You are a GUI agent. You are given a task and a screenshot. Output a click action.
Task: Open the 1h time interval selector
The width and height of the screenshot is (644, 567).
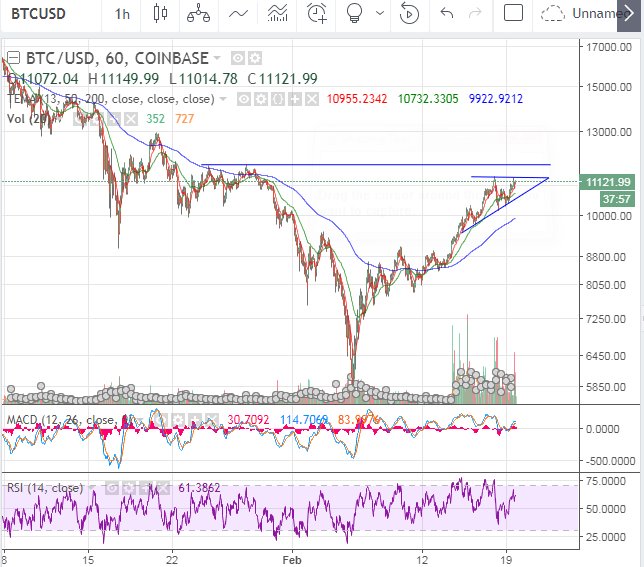122,14
